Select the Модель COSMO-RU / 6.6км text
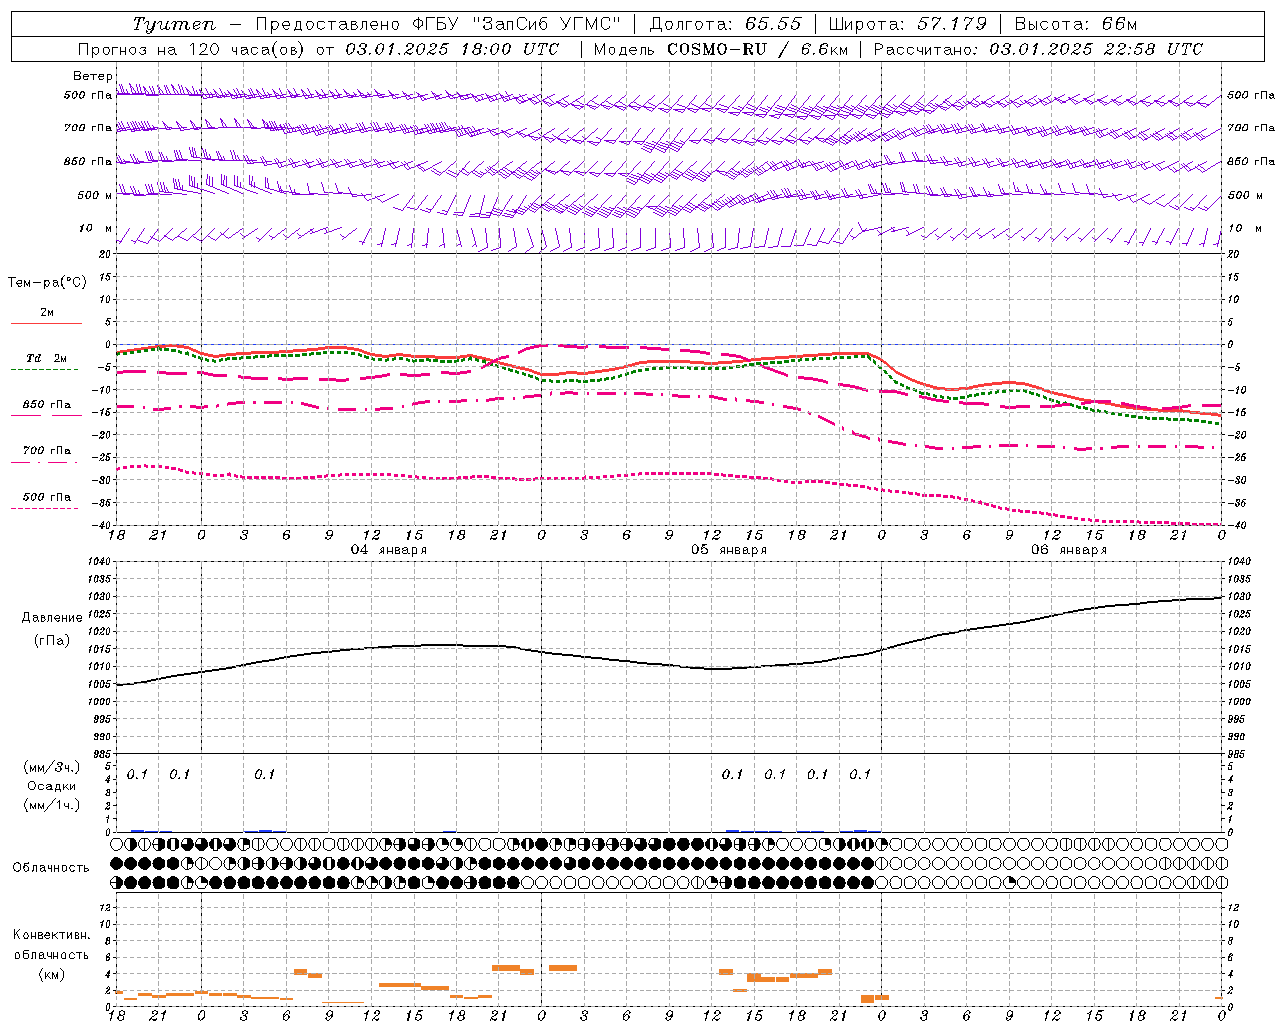Image resolution: width=1280 pixels, height=1024 pixels. click(x=720, y=49)
